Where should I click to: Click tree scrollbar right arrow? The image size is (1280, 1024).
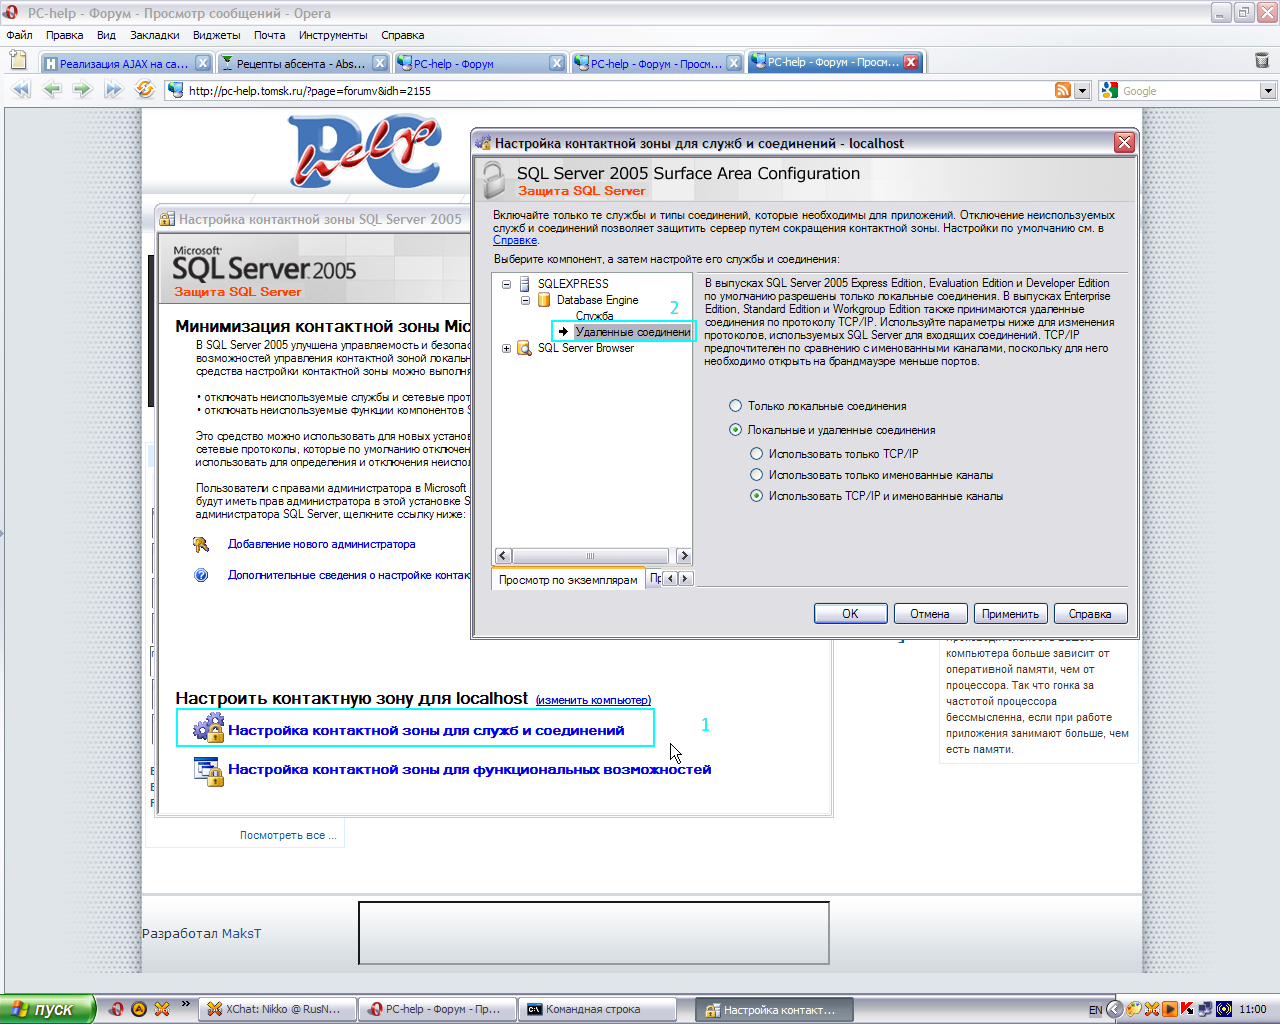click(x=684, y=556)
